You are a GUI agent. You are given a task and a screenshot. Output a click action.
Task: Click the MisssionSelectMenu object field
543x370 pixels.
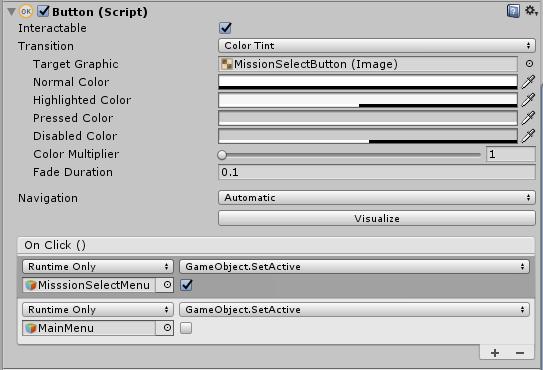coord(89,285)
